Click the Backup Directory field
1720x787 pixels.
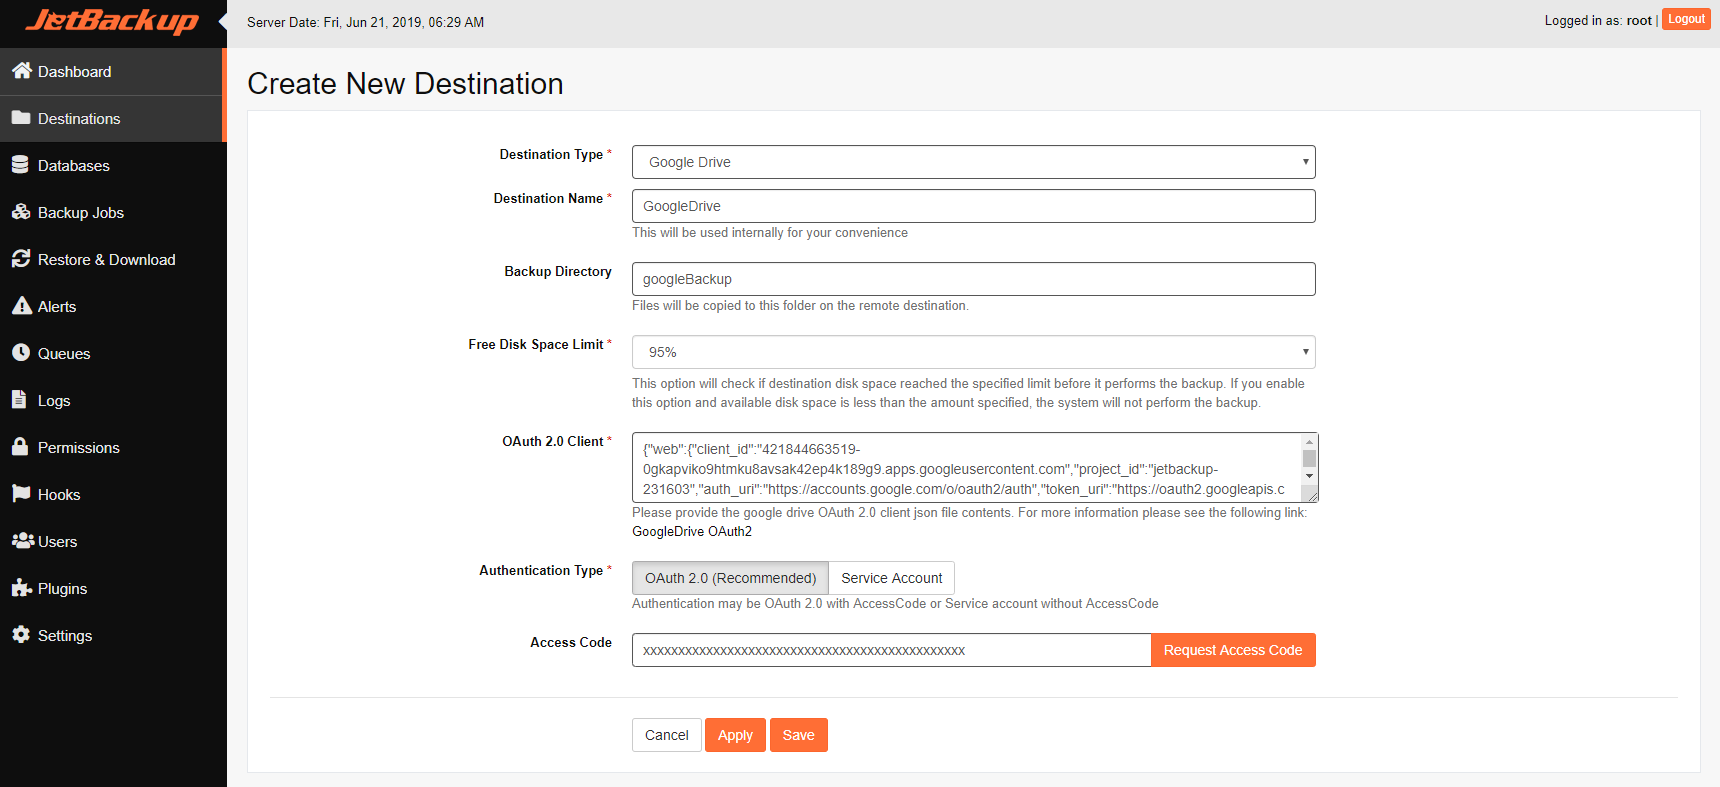tap(973, 279)
